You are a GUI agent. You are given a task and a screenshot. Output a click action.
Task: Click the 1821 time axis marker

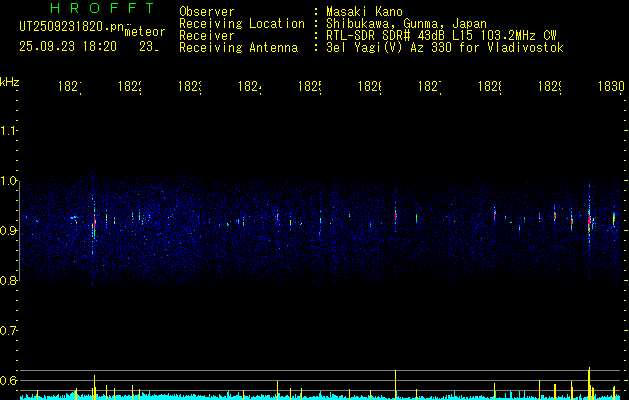[70, 87]
